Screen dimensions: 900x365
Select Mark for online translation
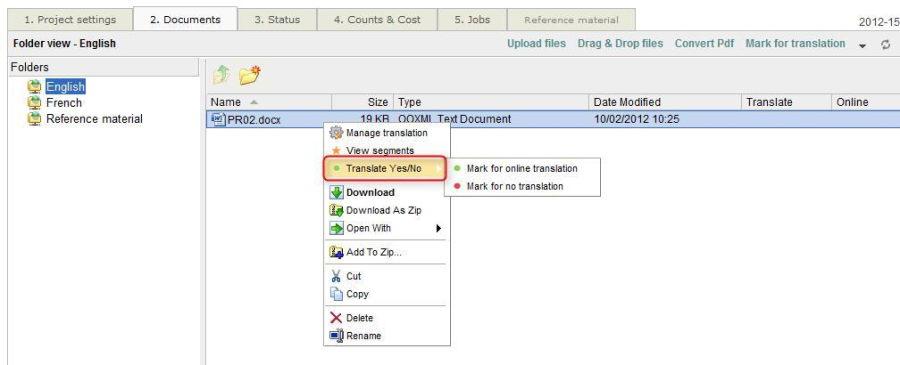522,169
